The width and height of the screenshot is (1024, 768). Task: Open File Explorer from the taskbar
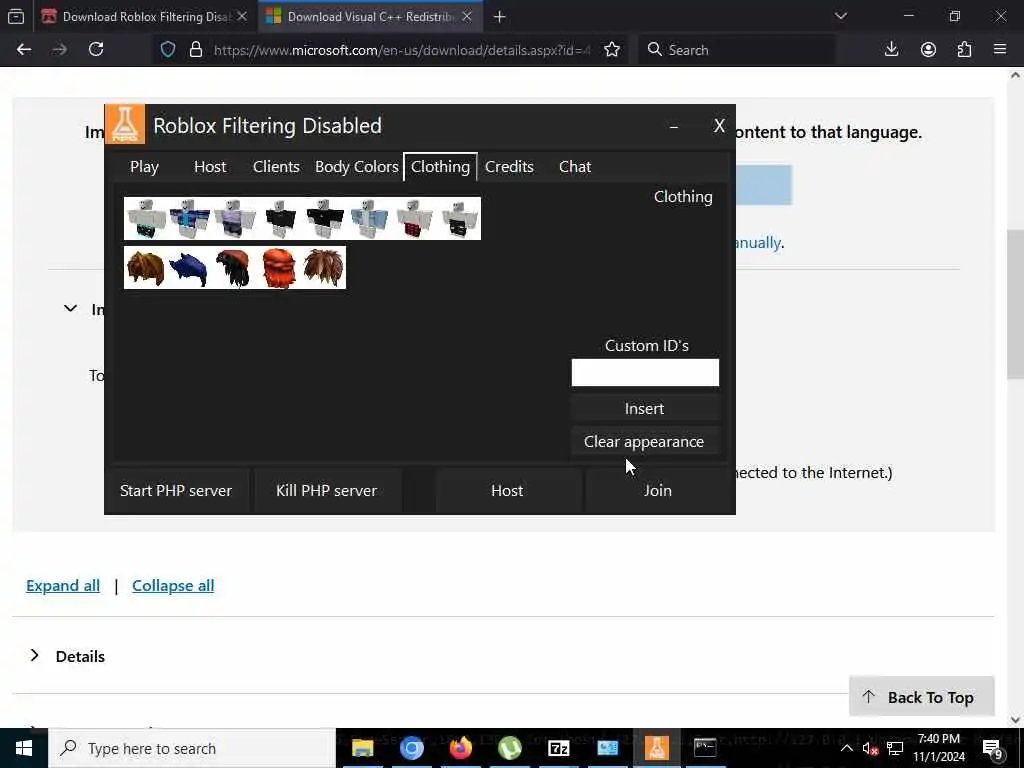[x=362, y=748]
